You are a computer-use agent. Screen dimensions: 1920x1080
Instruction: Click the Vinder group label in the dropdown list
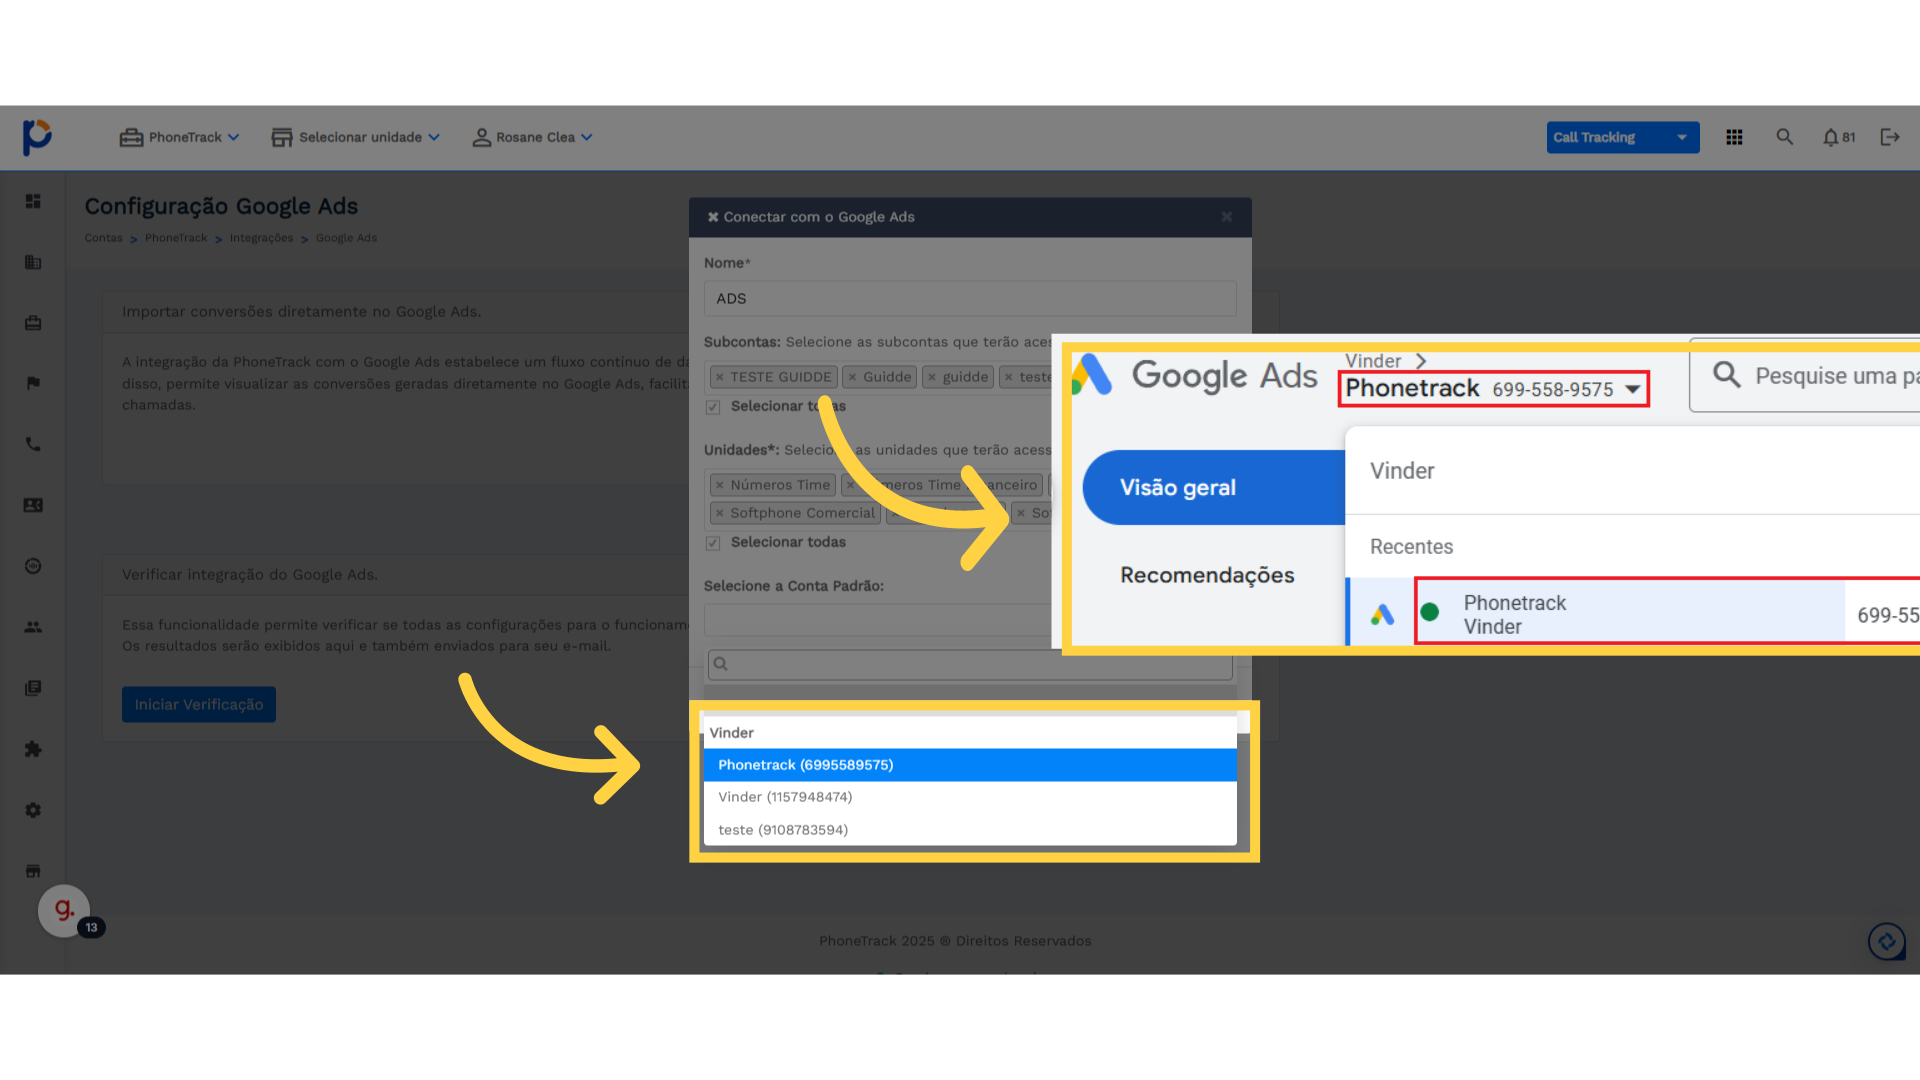[732, 733]
